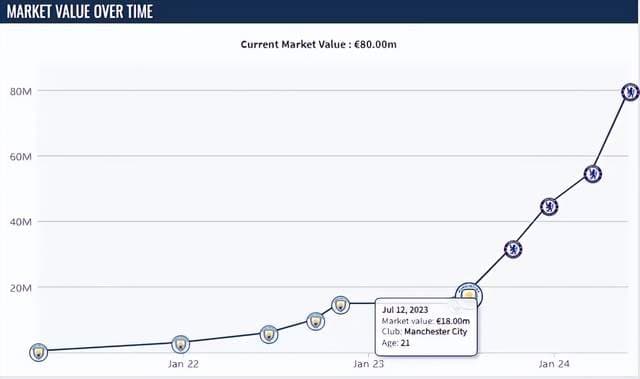
Task: Click the Chelsea badge just above 40M
Action: tap(549, 207)
